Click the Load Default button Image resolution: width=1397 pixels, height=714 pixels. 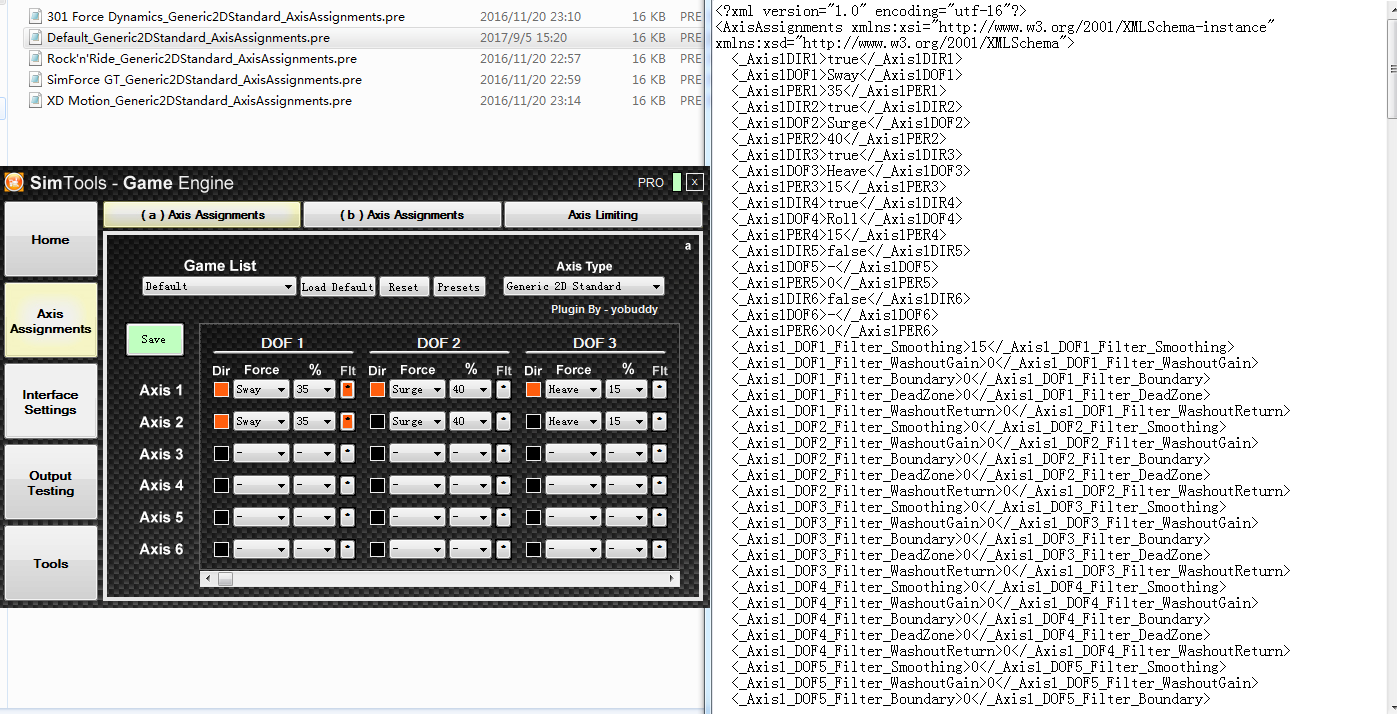[338, 287]
